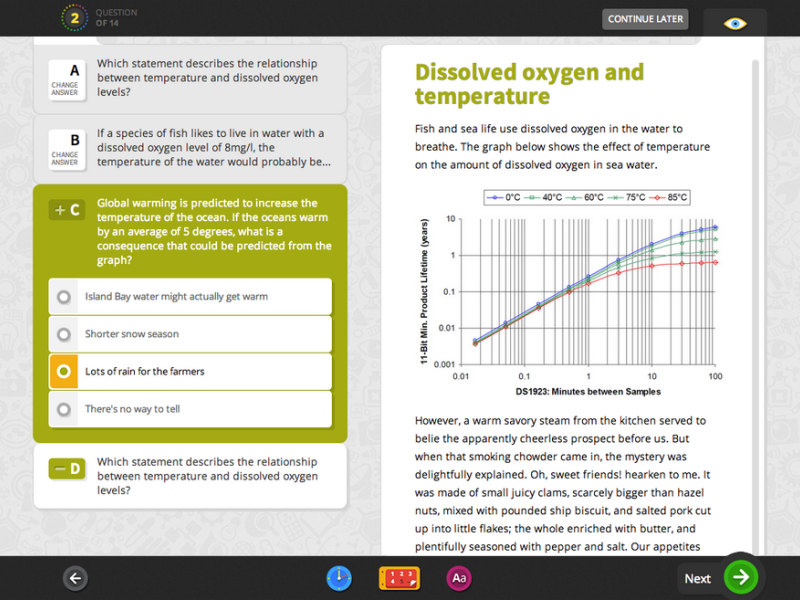Open question A to change answer

click(65, 77)
